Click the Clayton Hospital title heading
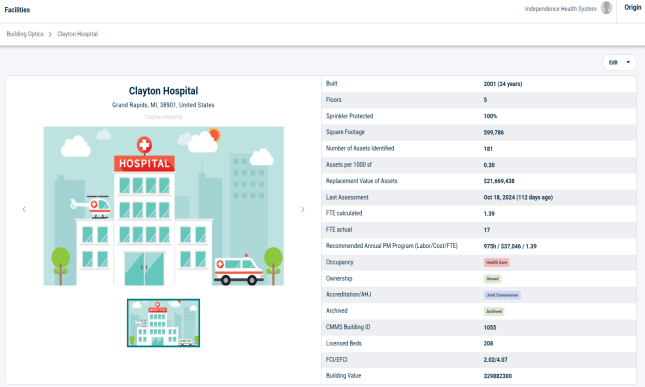The height and width of the screenshot is (387, 645). click(163, 91)
